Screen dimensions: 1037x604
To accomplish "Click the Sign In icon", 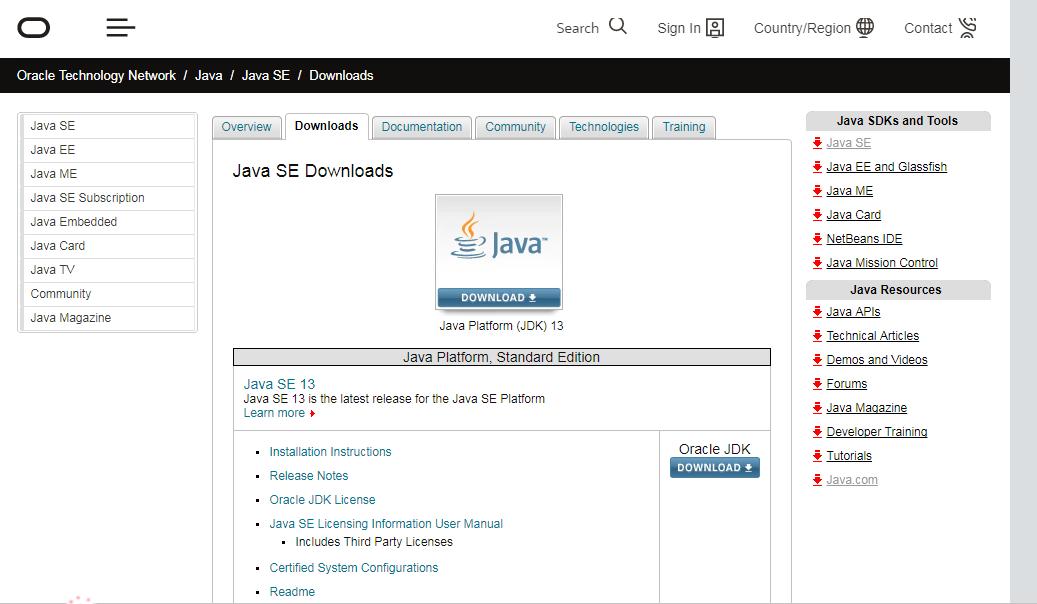I will [x=716, y=27].
